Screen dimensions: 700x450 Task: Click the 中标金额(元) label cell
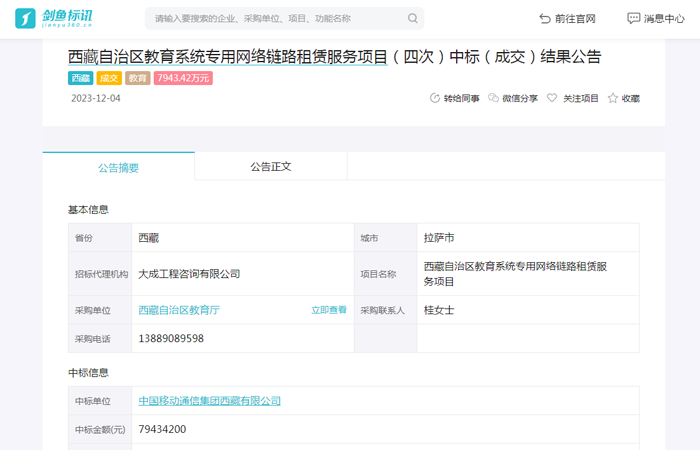point(100,429)
